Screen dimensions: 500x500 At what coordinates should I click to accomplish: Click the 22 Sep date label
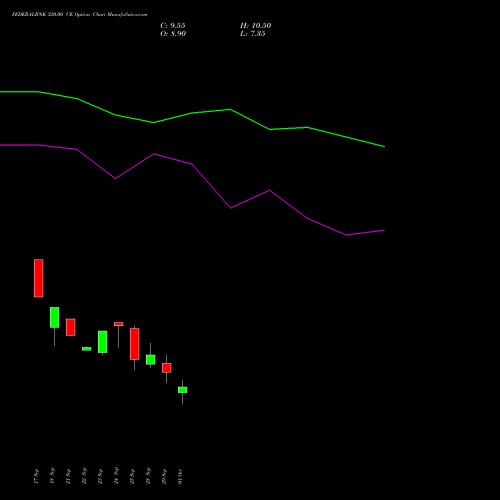point(84,476)
